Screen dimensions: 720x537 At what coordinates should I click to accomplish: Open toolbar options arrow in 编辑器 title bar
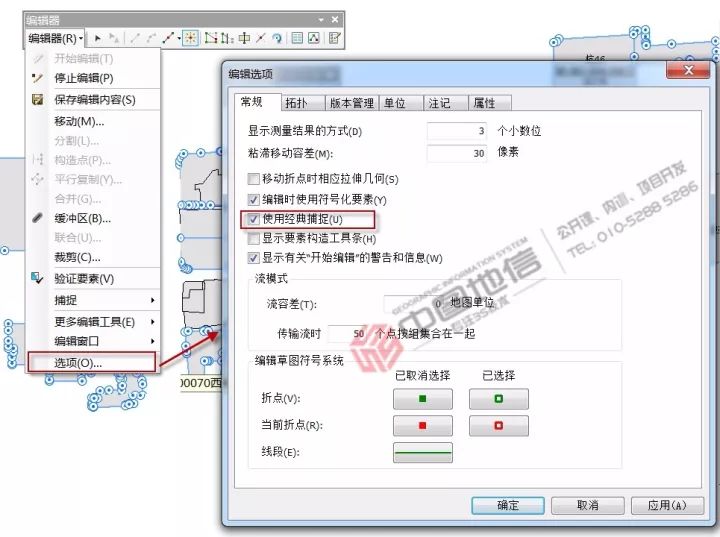tap(321, 19)
